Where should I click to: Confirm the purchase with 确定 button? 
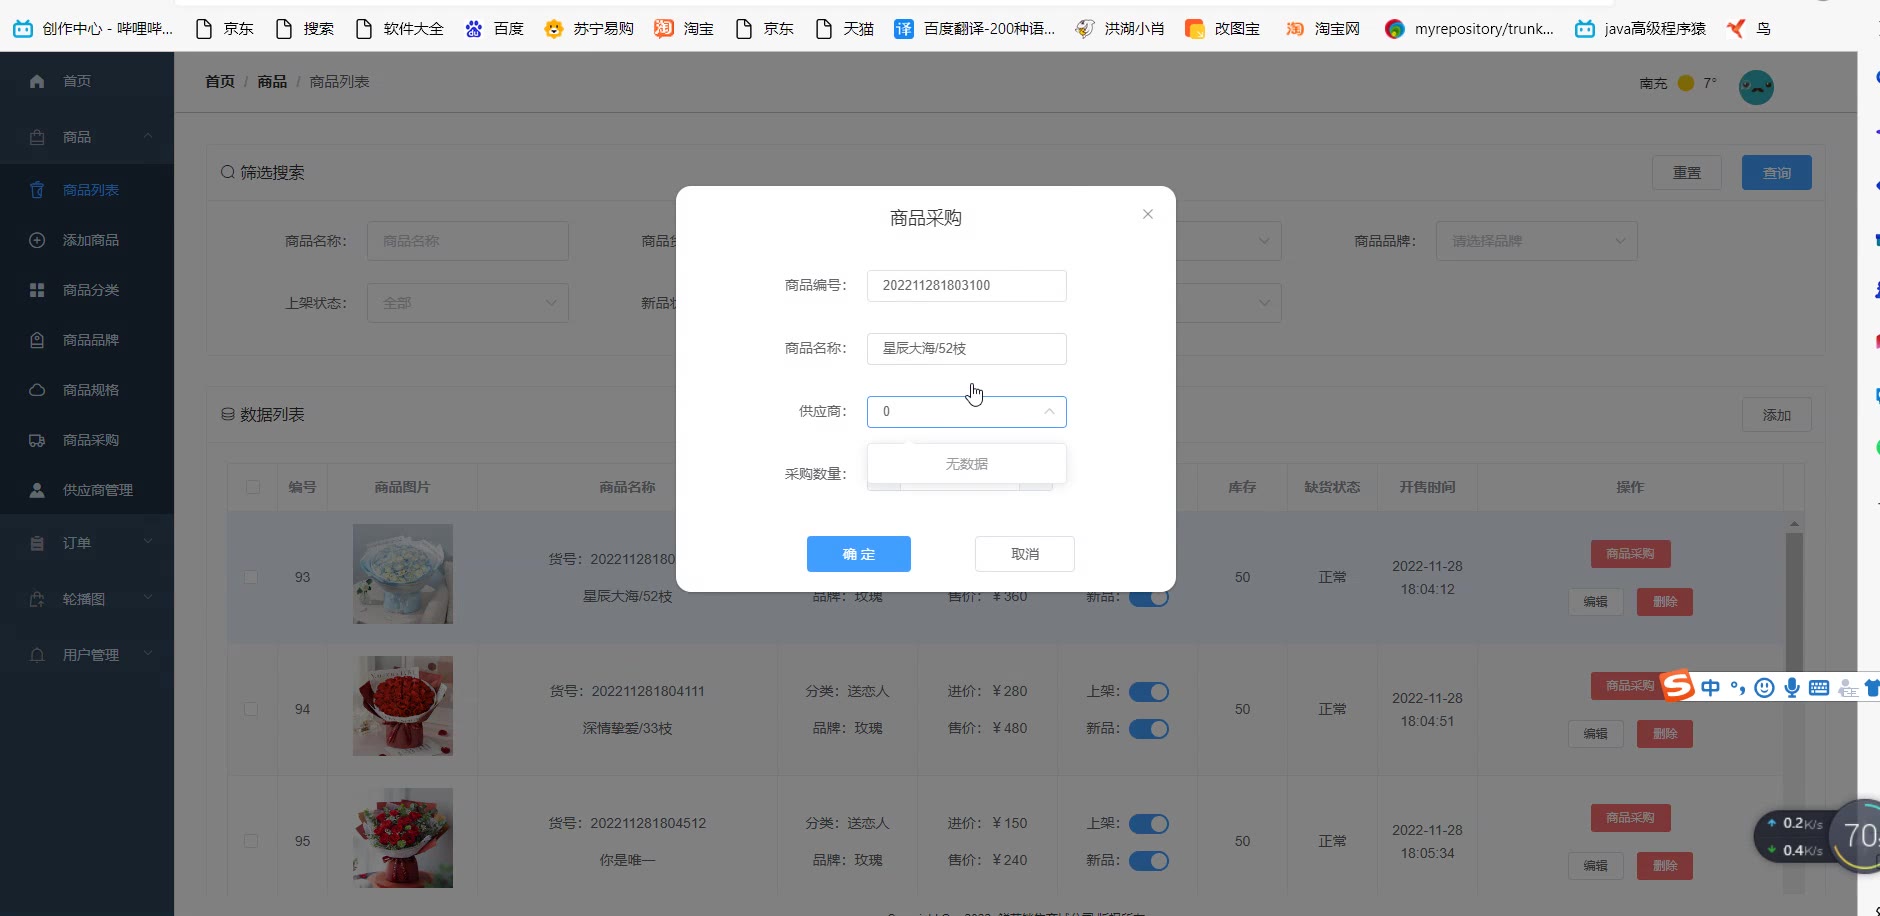click(x=859, y=554)
